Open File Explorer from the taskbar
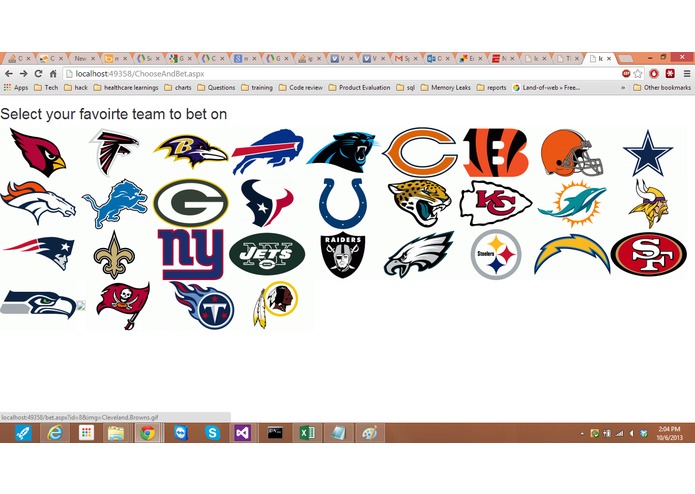The width and height of the screenshot is (695, 494). (x=116, y=432)
